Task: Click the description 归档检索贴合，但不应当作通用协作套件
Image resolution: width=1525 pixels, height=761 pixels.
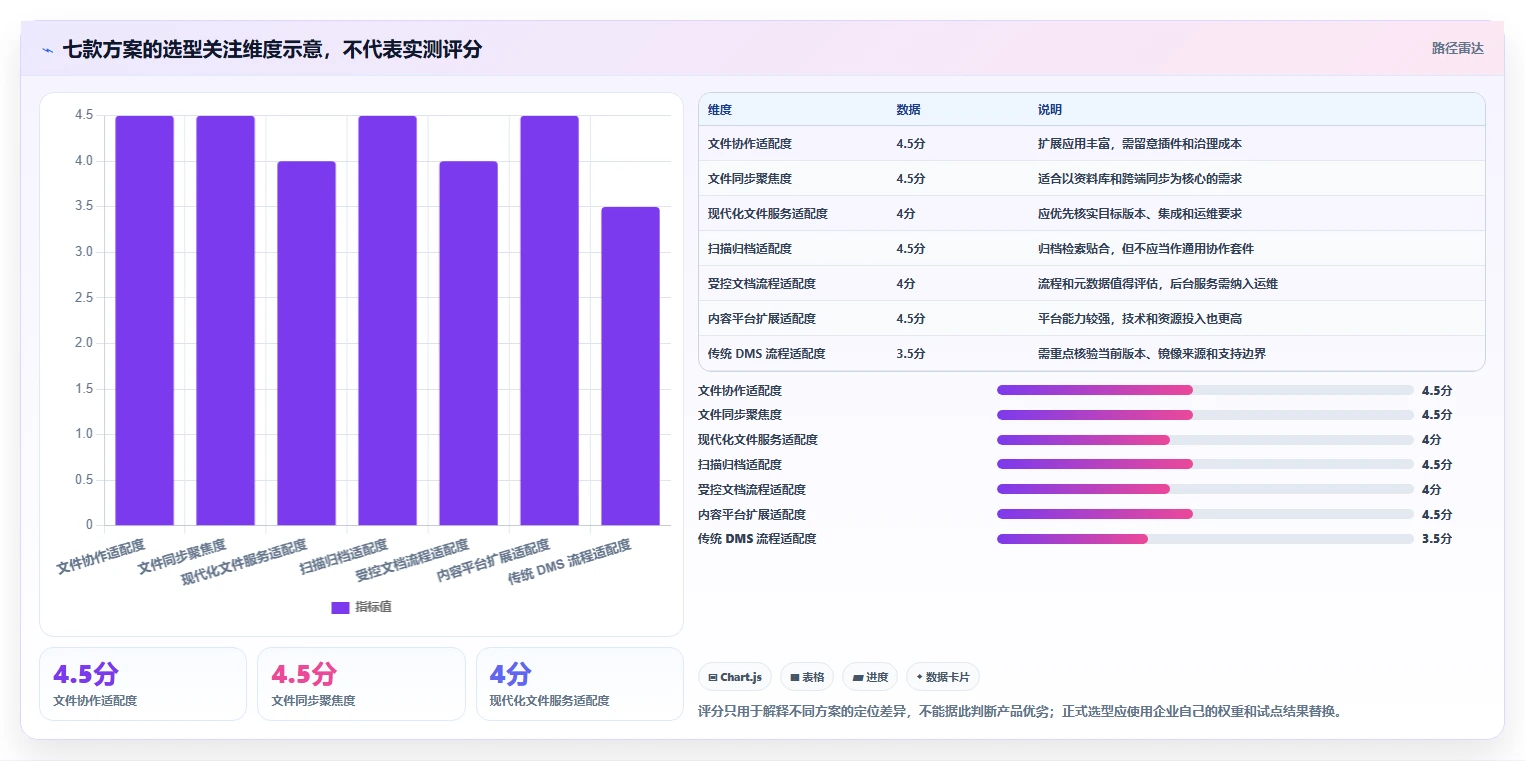Action: [1146, 249]
